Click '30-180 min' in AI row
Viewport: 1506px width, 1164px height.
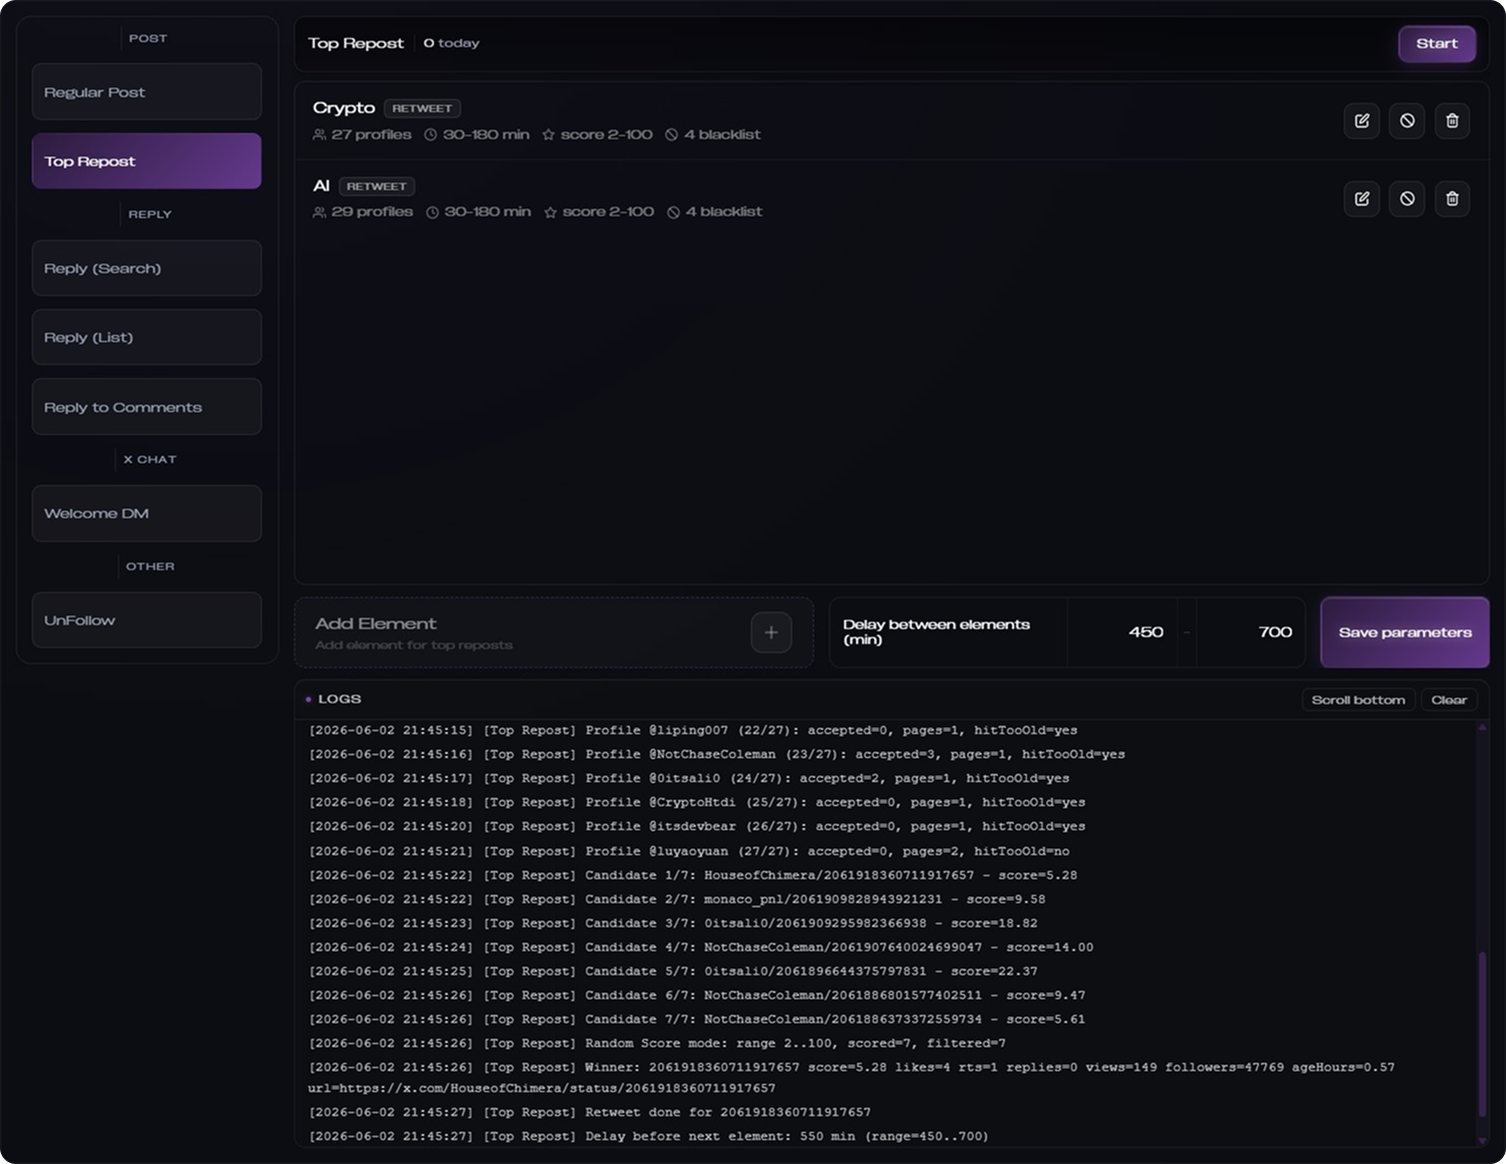(x=478, y=212)
